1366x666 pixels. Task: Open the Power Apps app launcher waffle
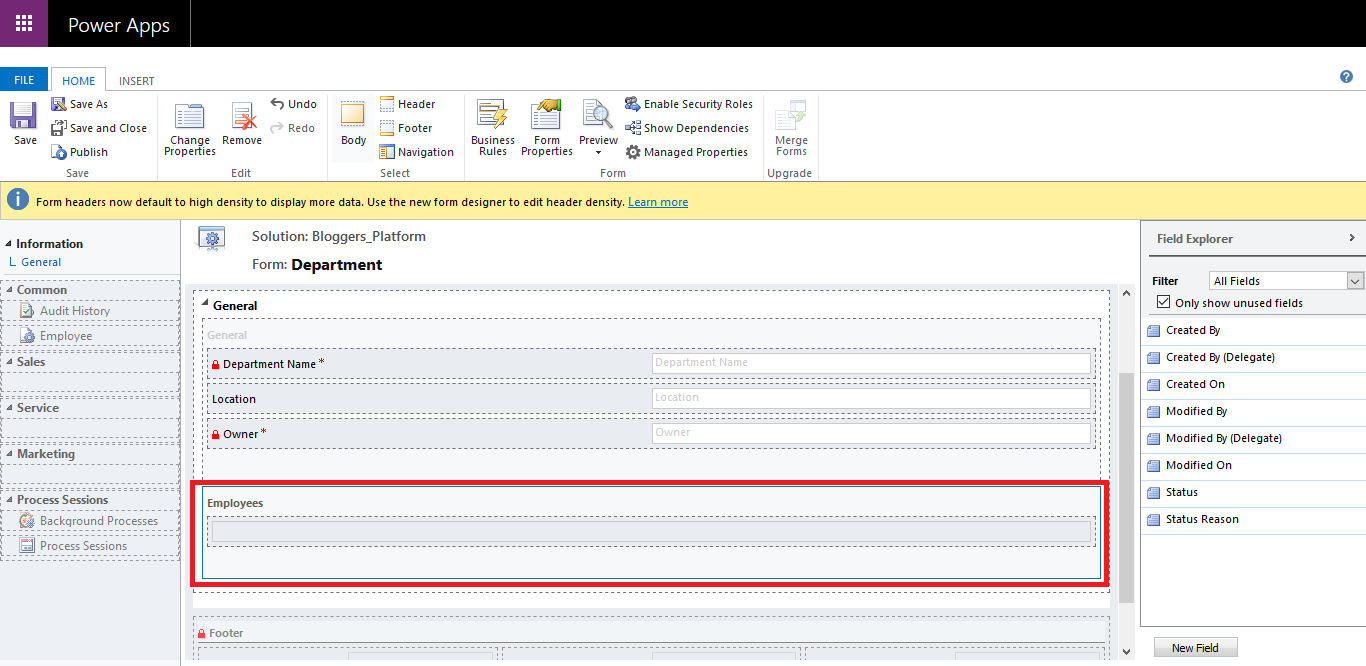(22, 22)
